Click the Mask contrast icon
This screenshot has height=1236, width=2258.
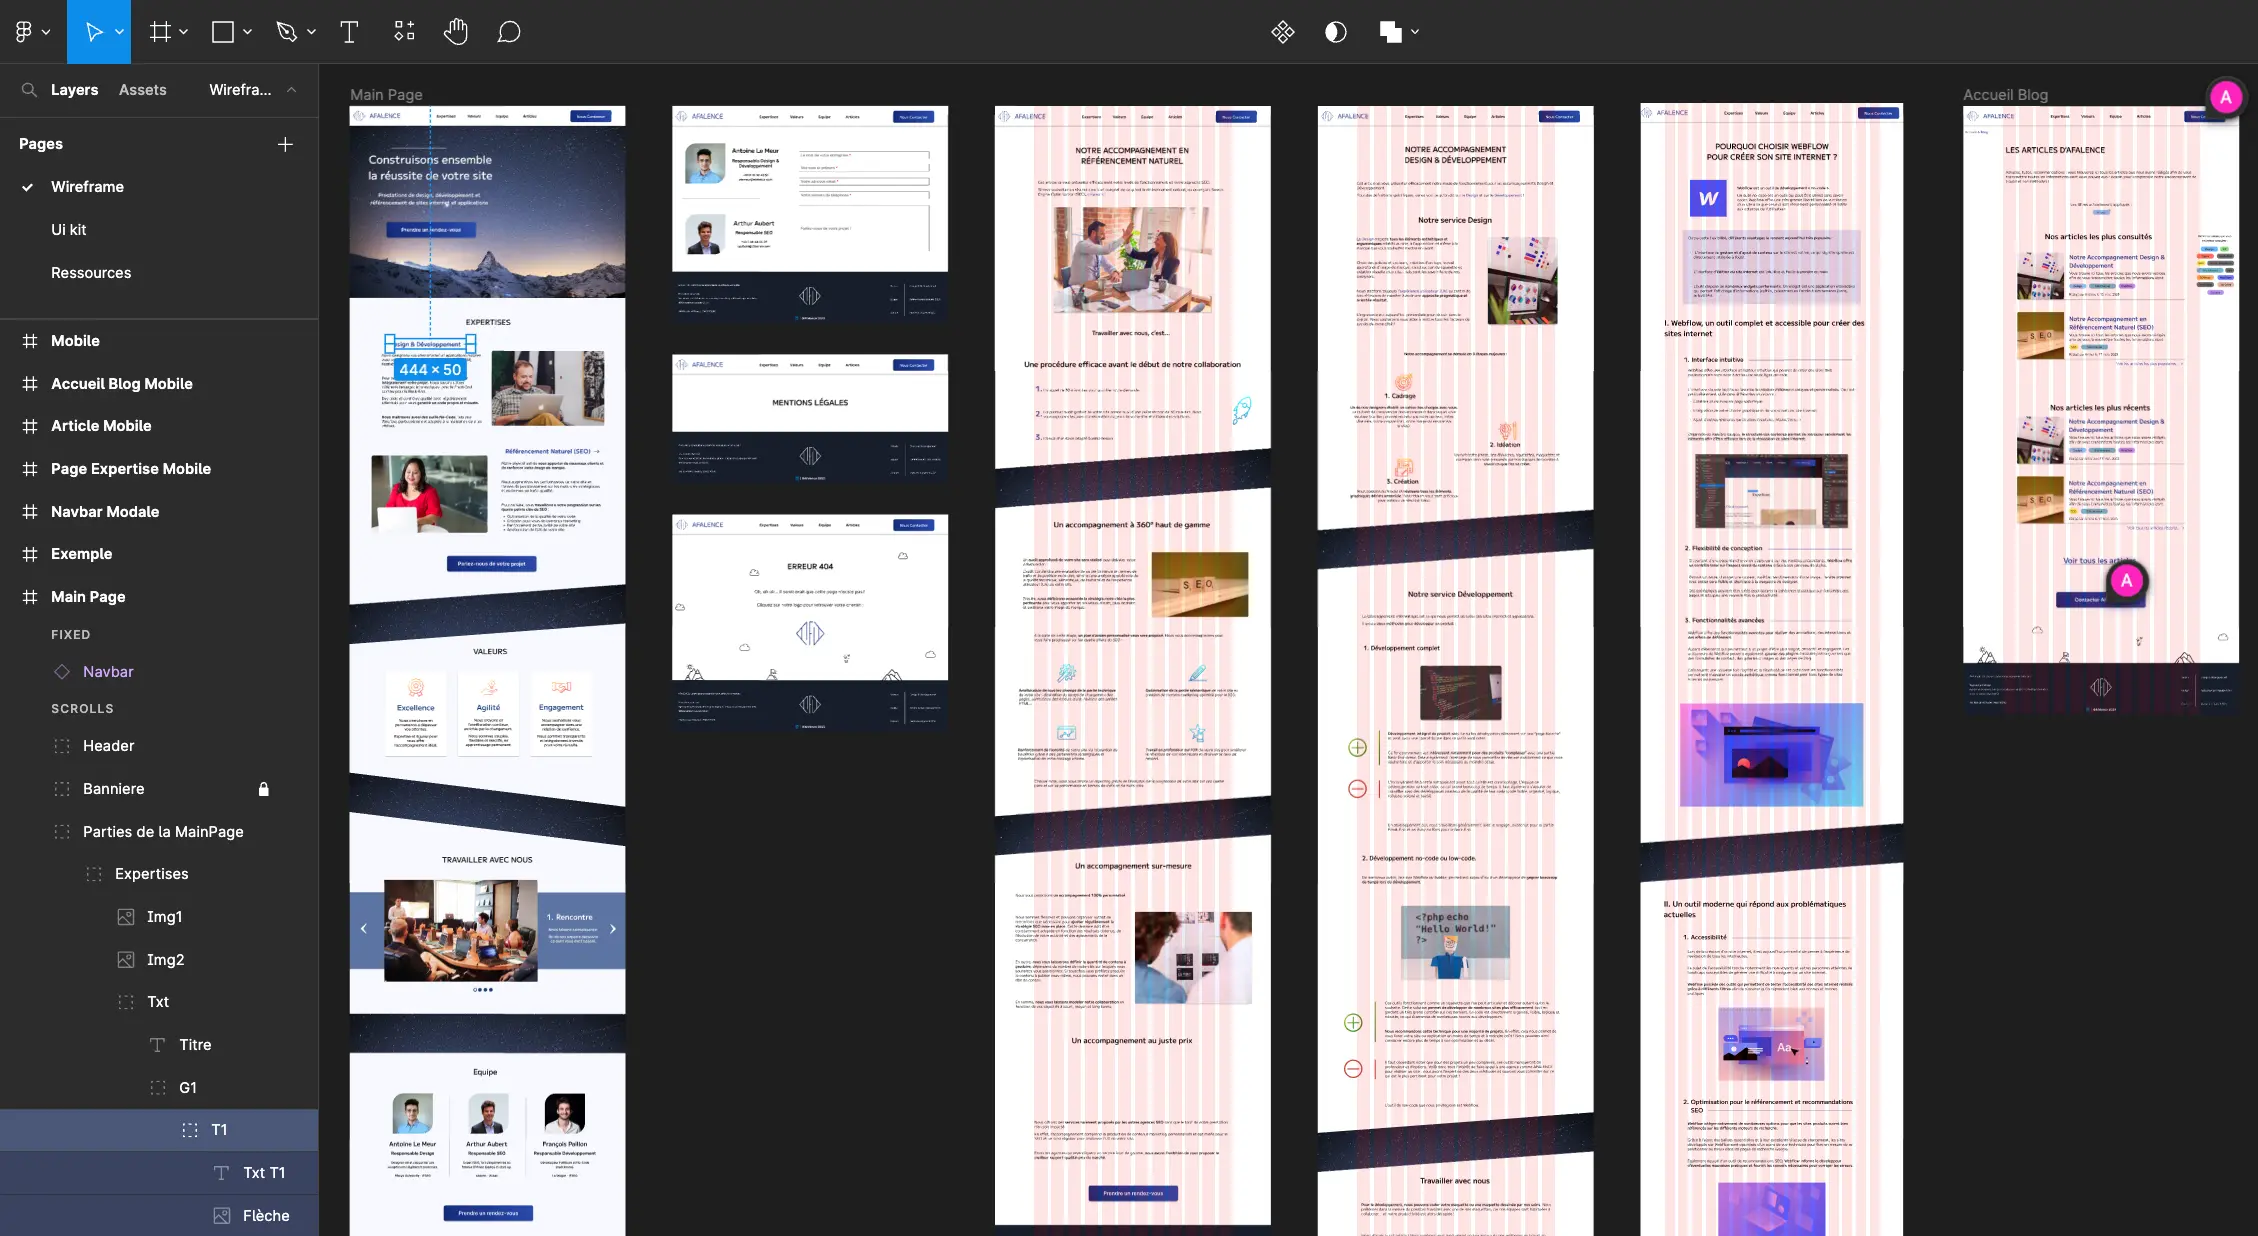pos(1336,32)
